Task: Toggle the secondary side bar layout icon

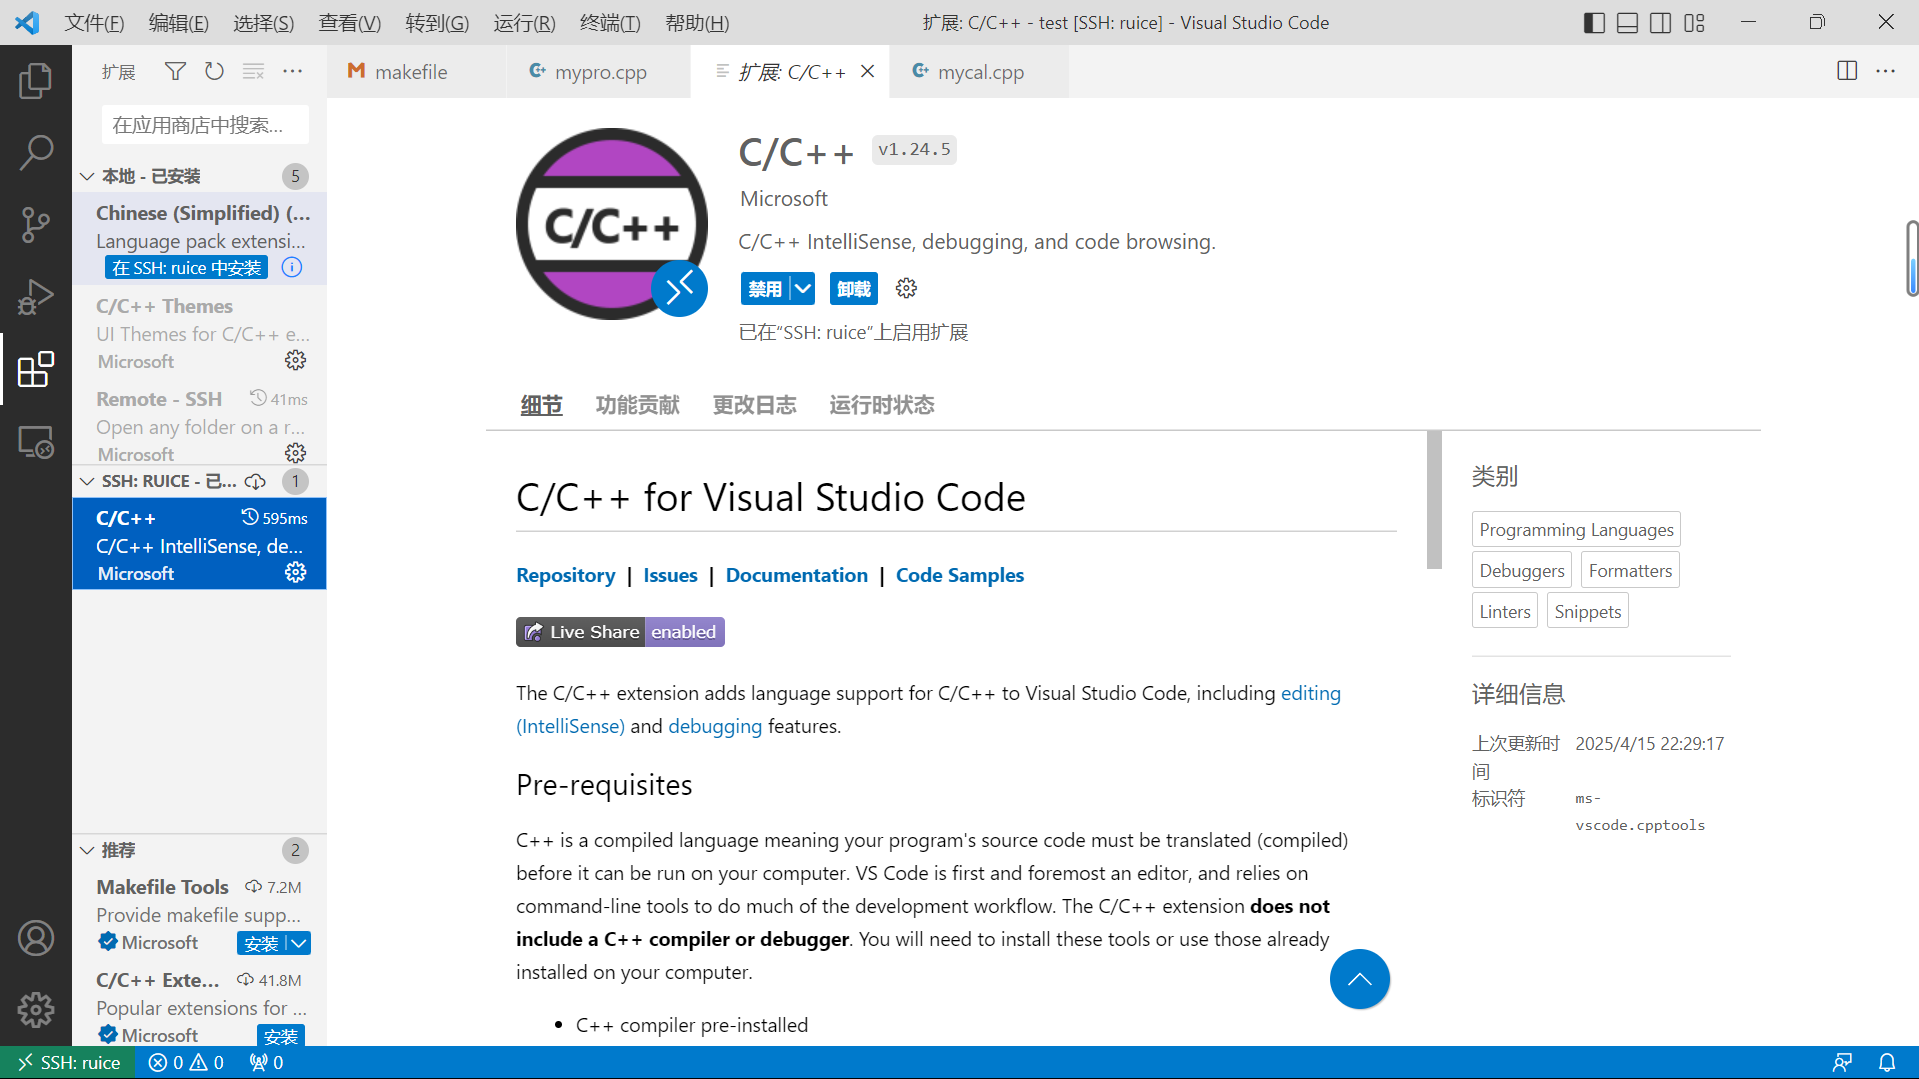Action: point(1661,22)
